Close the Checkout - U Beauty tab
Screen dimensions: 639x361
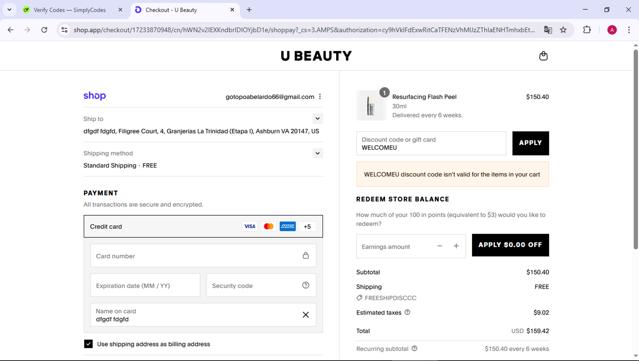(x=232, y=10)
